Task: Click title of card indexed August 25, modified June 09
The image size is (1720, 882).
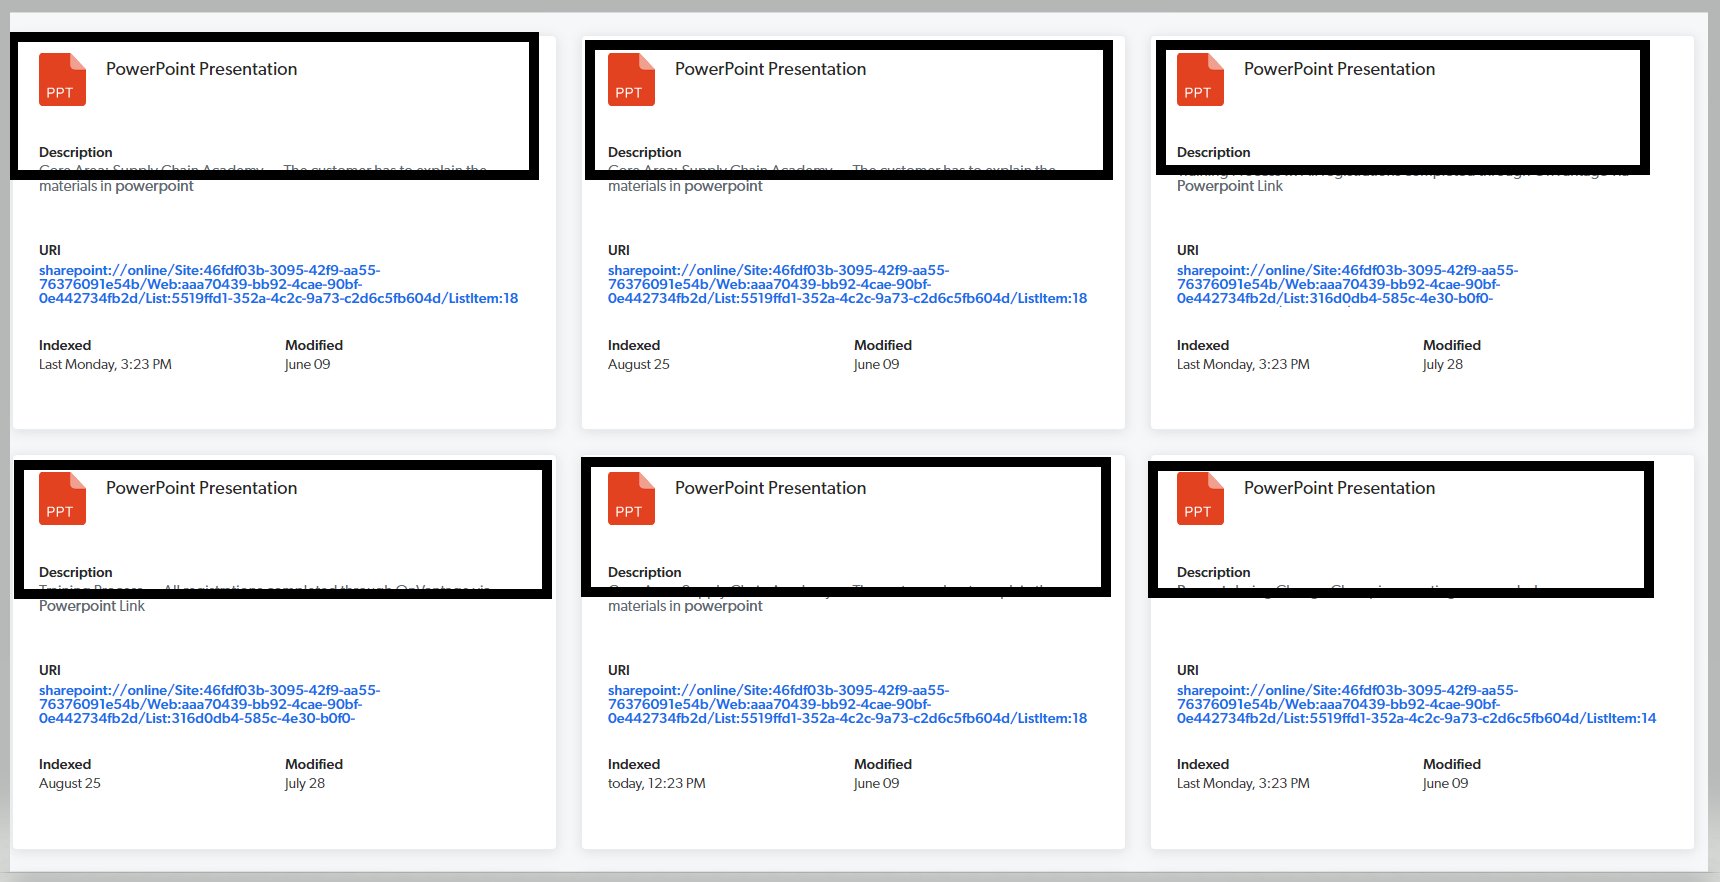Action: 770,69
